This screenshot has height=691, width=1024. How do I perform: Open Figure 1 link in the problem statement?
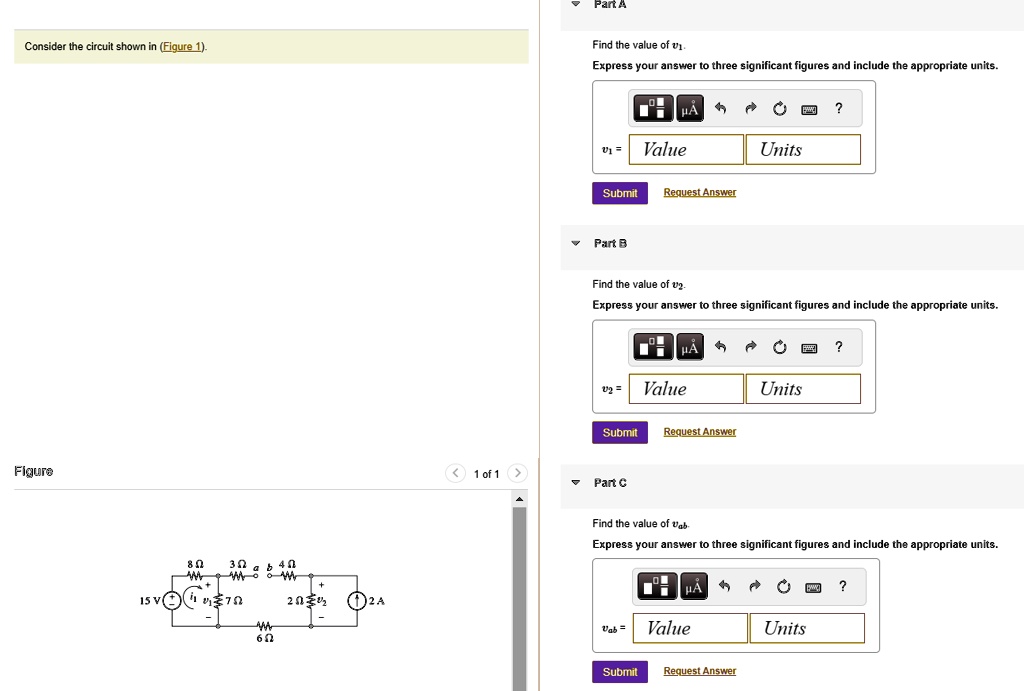pos(180,46)
